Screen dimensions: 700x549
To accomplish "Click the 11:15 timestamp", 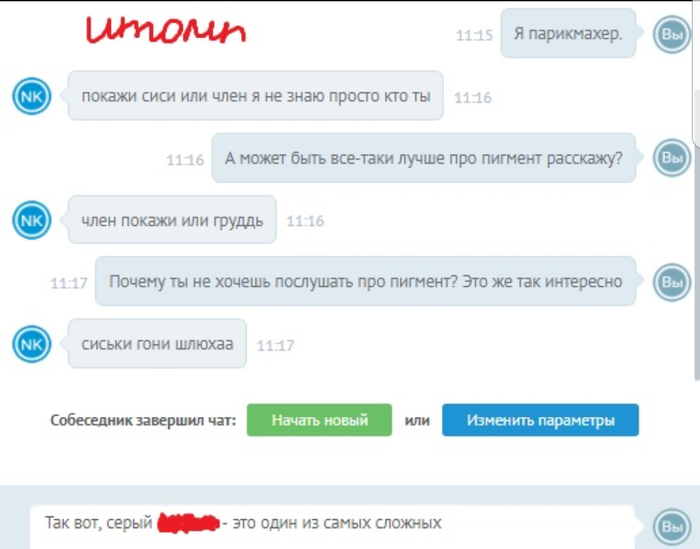I will [474, 35].
